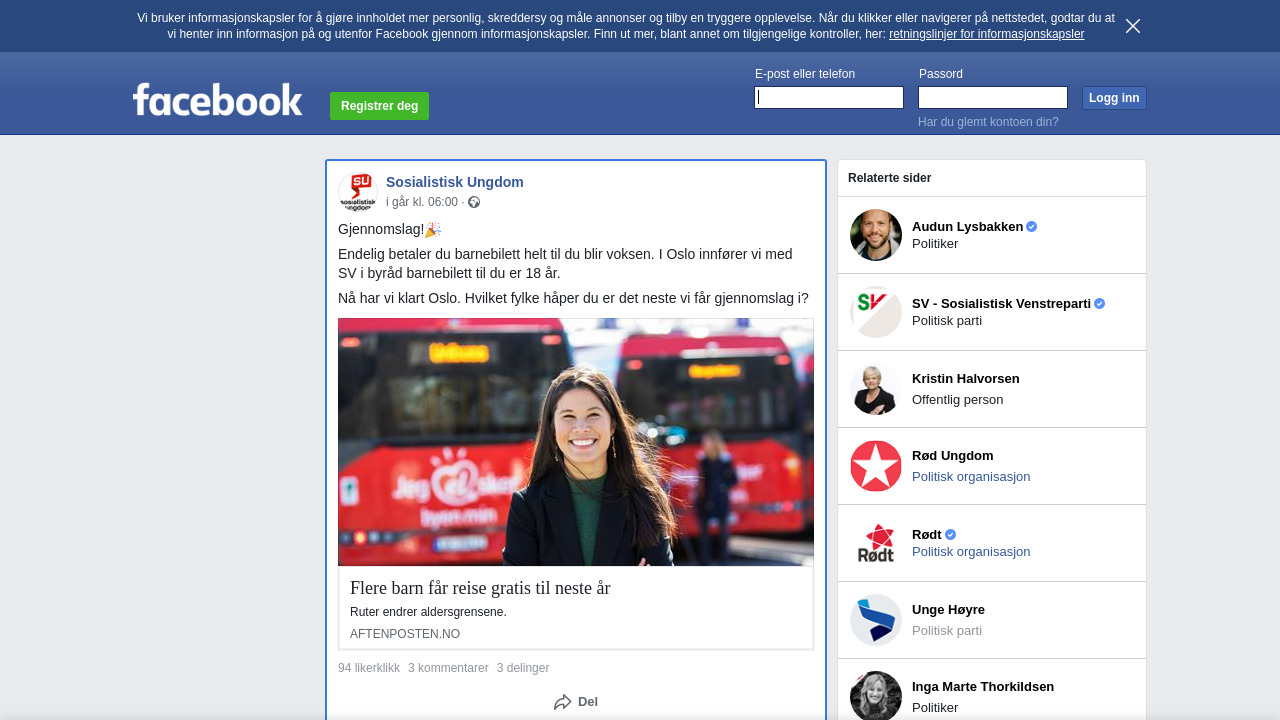The width and height of the screenshot is (1280, 720).
Task: Open Audun Lysbakken's profile picture
Action: [876, 235]
